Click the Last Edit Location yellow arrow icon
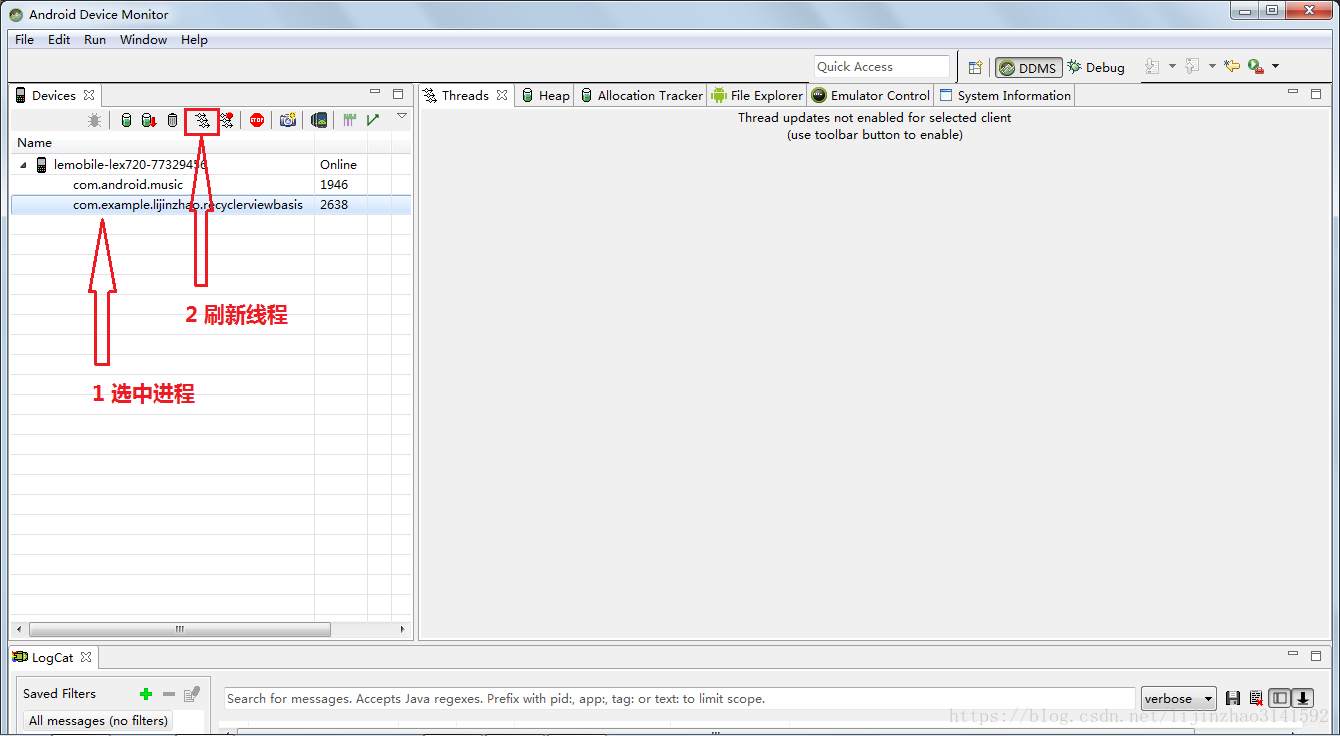Screen dimensions: 1340x736 pyautogui.click(x=1232, y=67)
